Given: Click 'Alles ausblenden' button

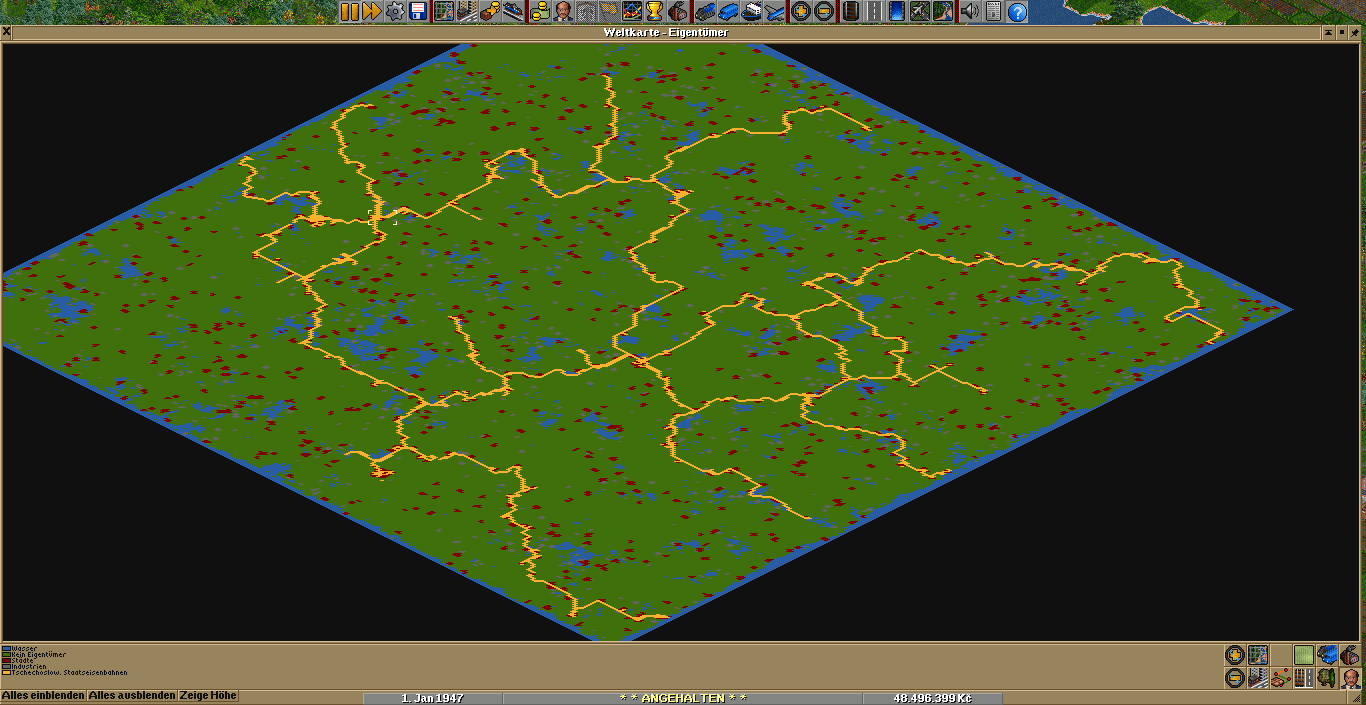Looking at the screenshot, I should [132, 696].
